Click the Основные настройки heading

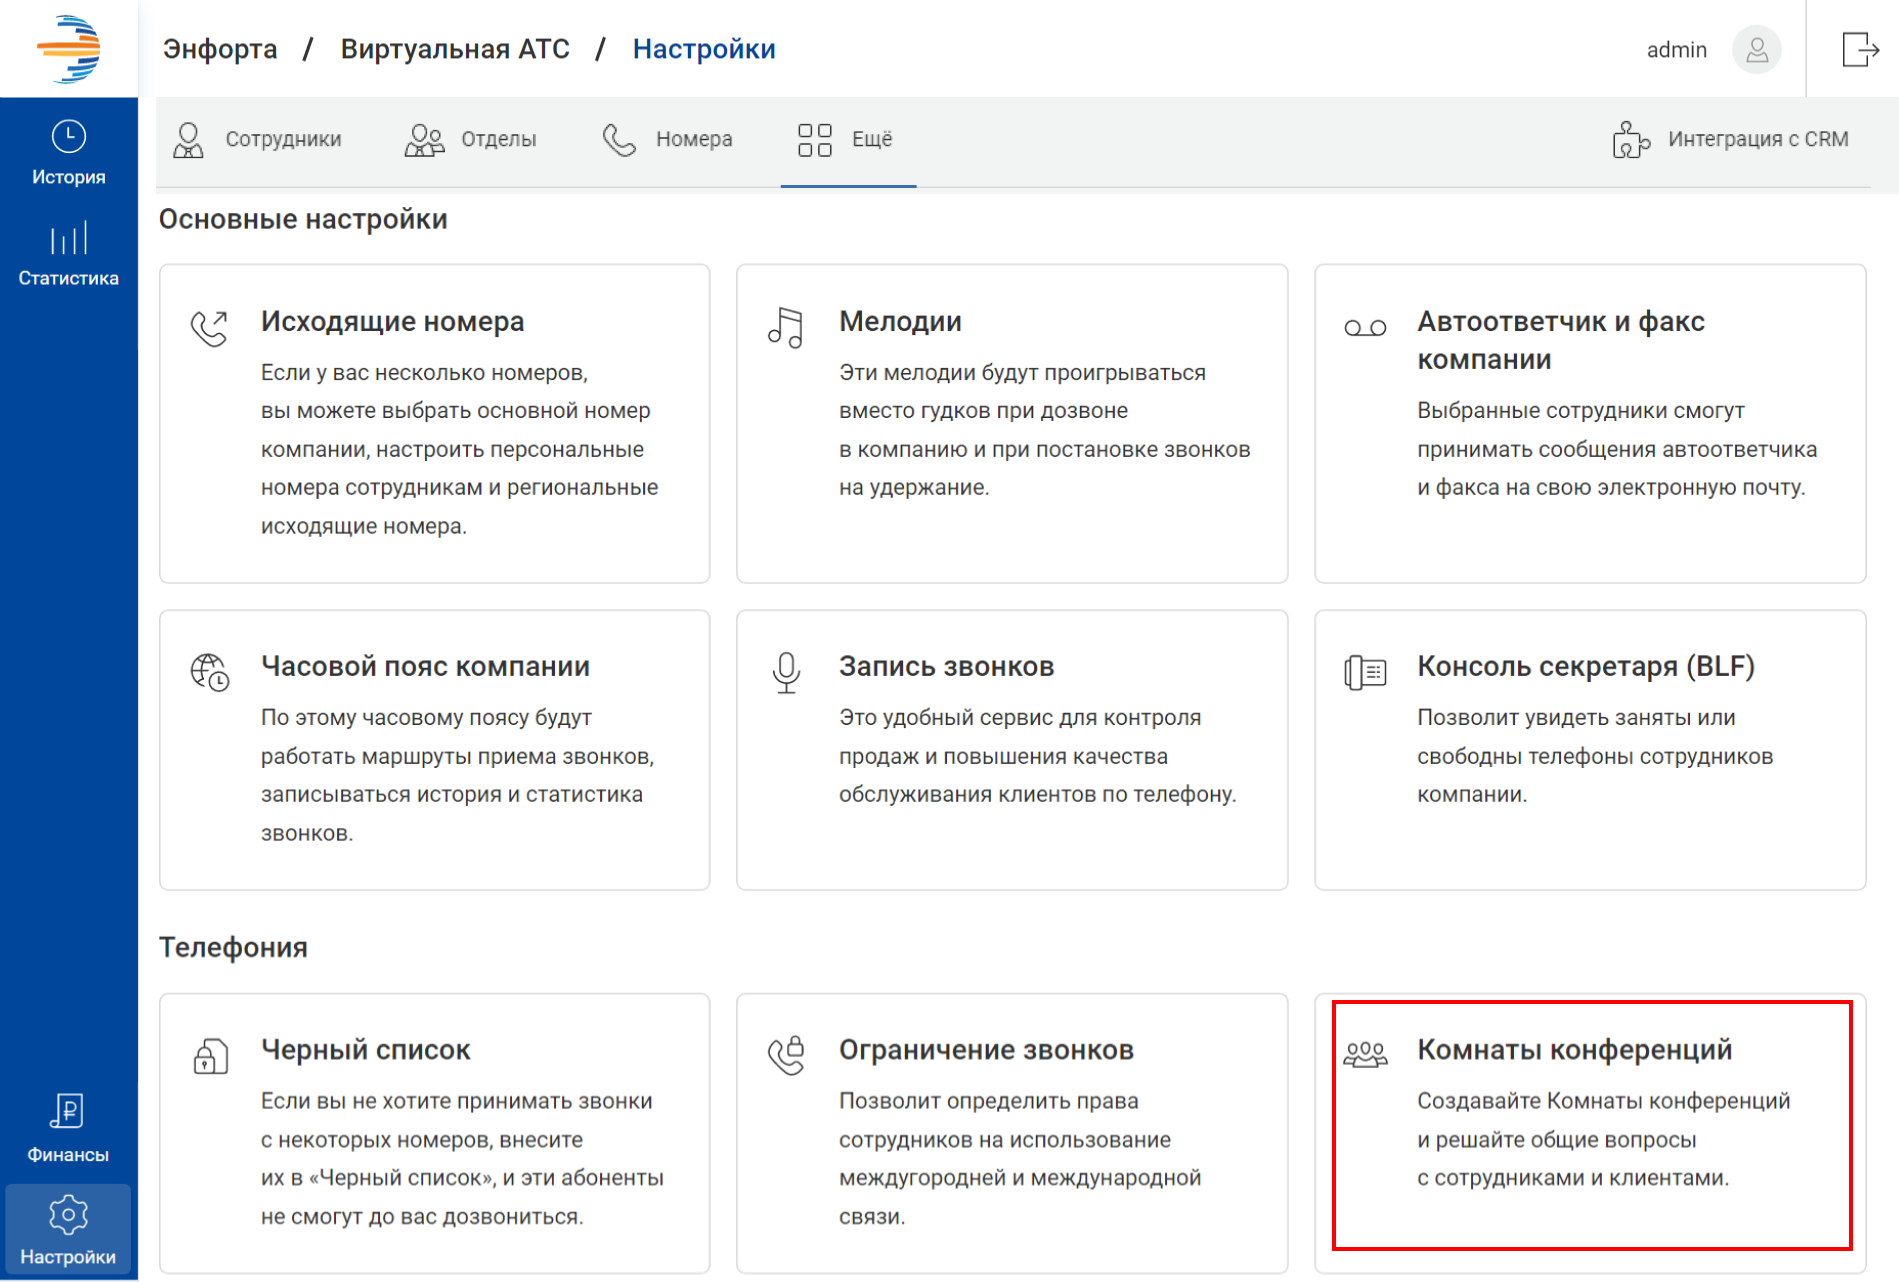[x=303, y=219]
